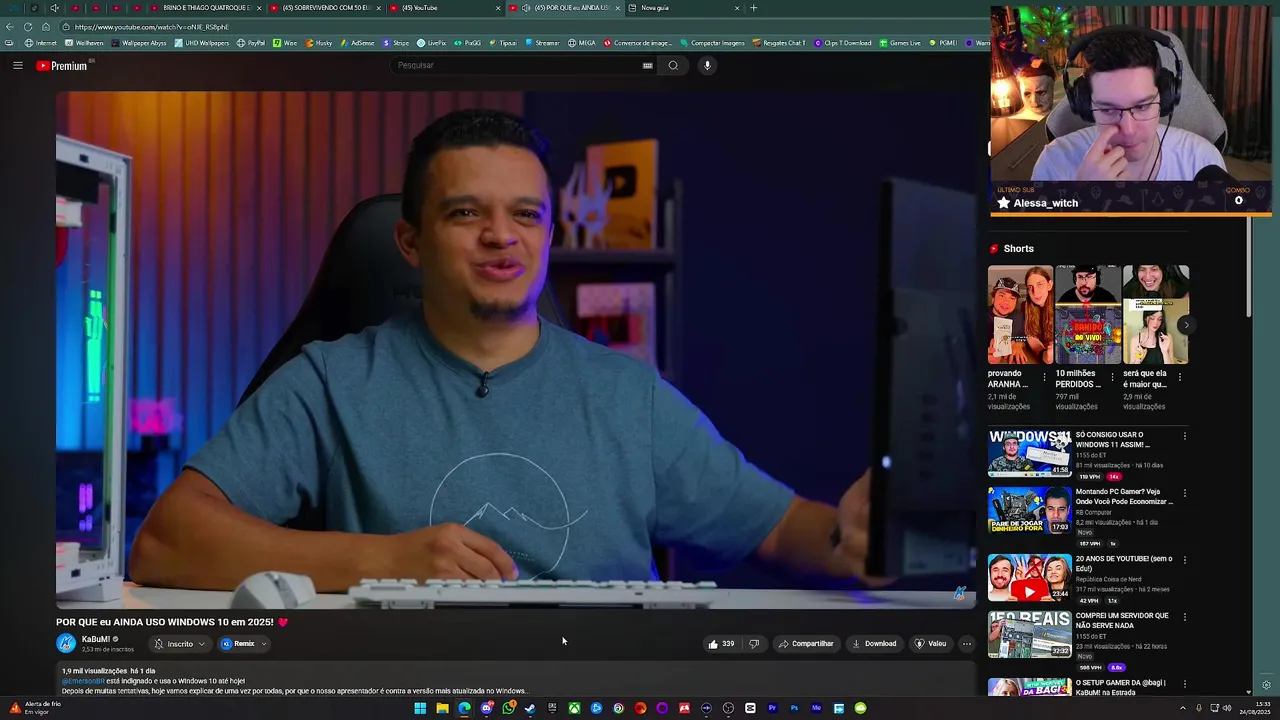The height and width of the screenshot is (720, 1280).
Task: Open 'provando ARANHA' short thumbnail
Action: point(1020,314)
